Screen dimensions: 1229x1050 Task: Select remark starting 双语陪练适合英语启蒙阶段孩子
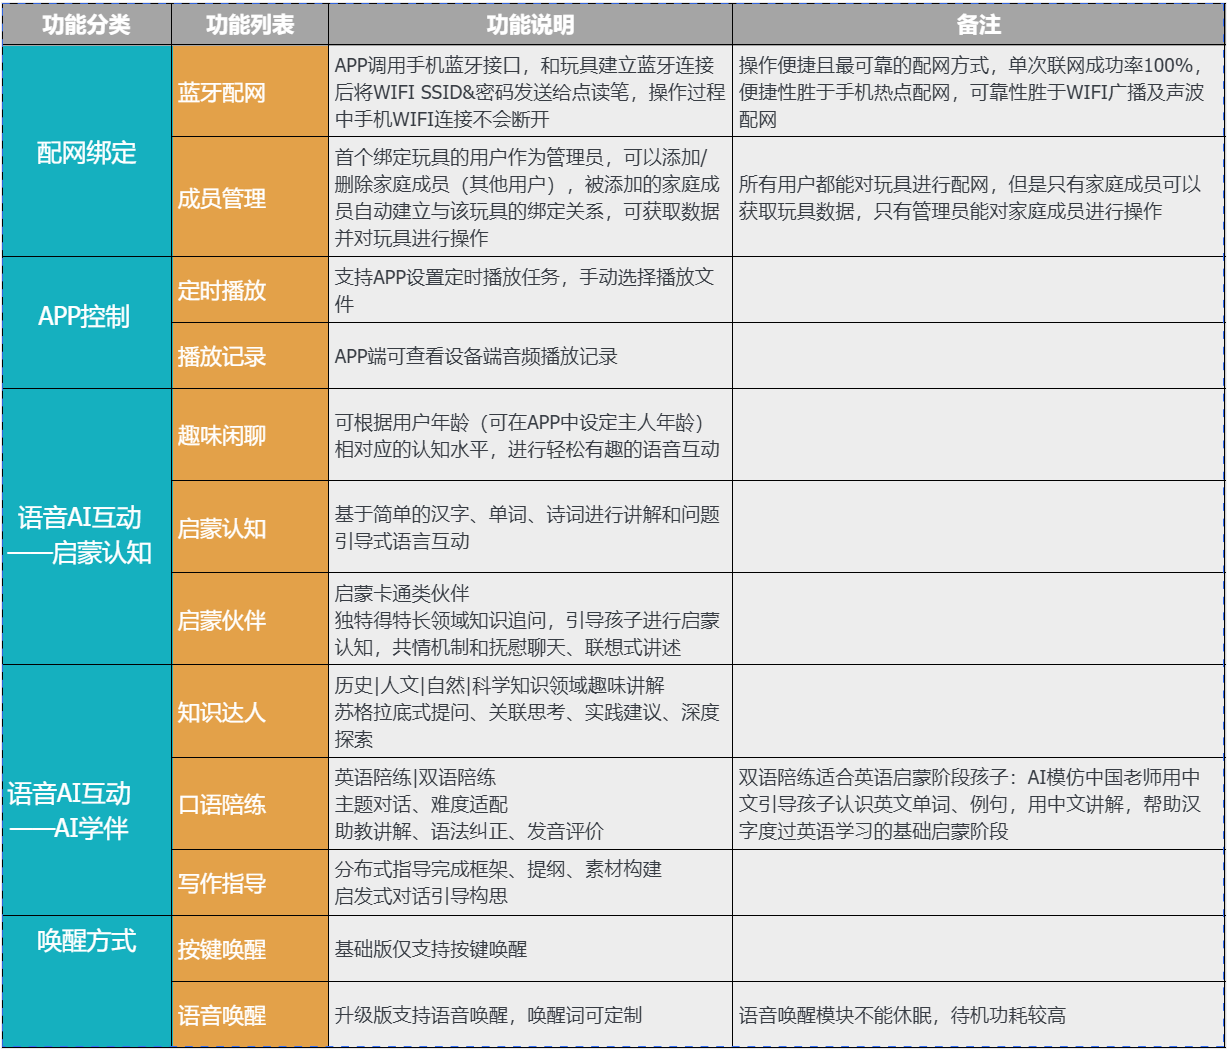(978, 804)
